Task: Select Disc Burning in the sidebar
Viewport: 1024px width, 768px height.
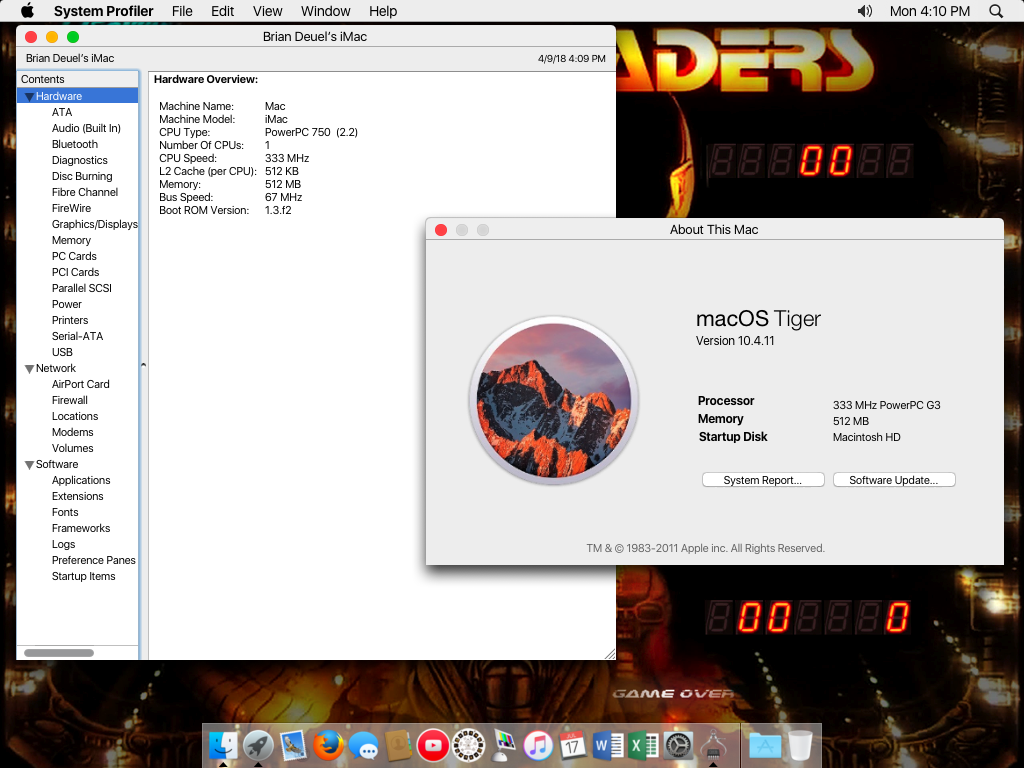Action: coord(82,176)
